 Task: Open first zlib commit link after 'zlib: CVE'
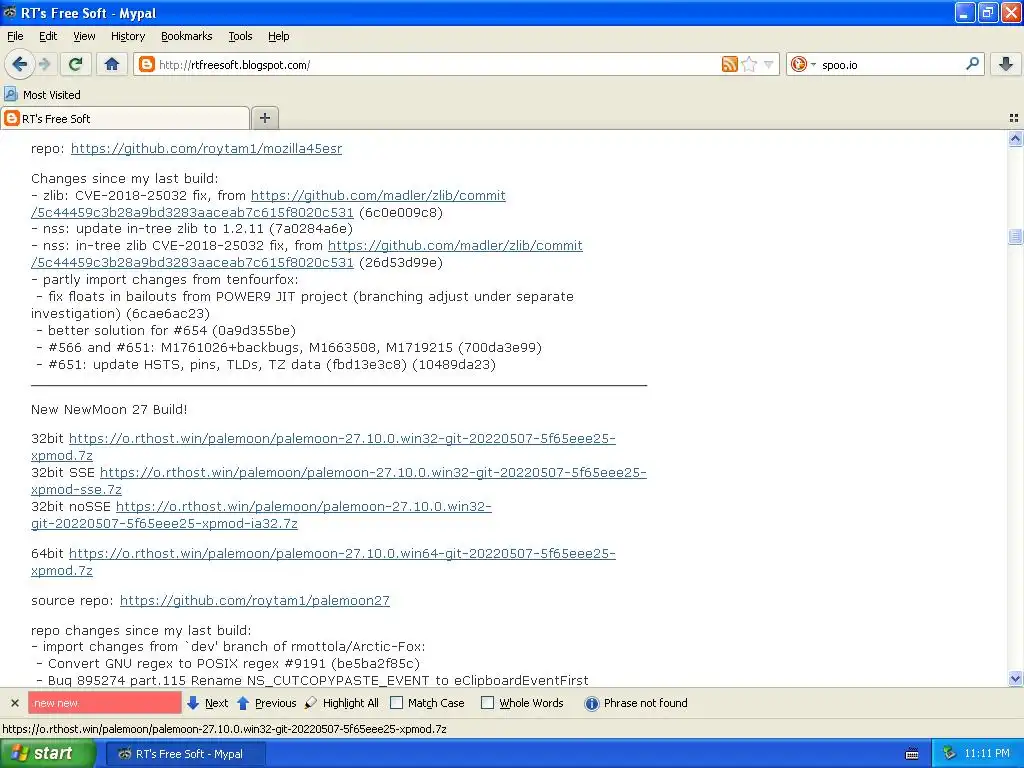click(x=378, y=195)
